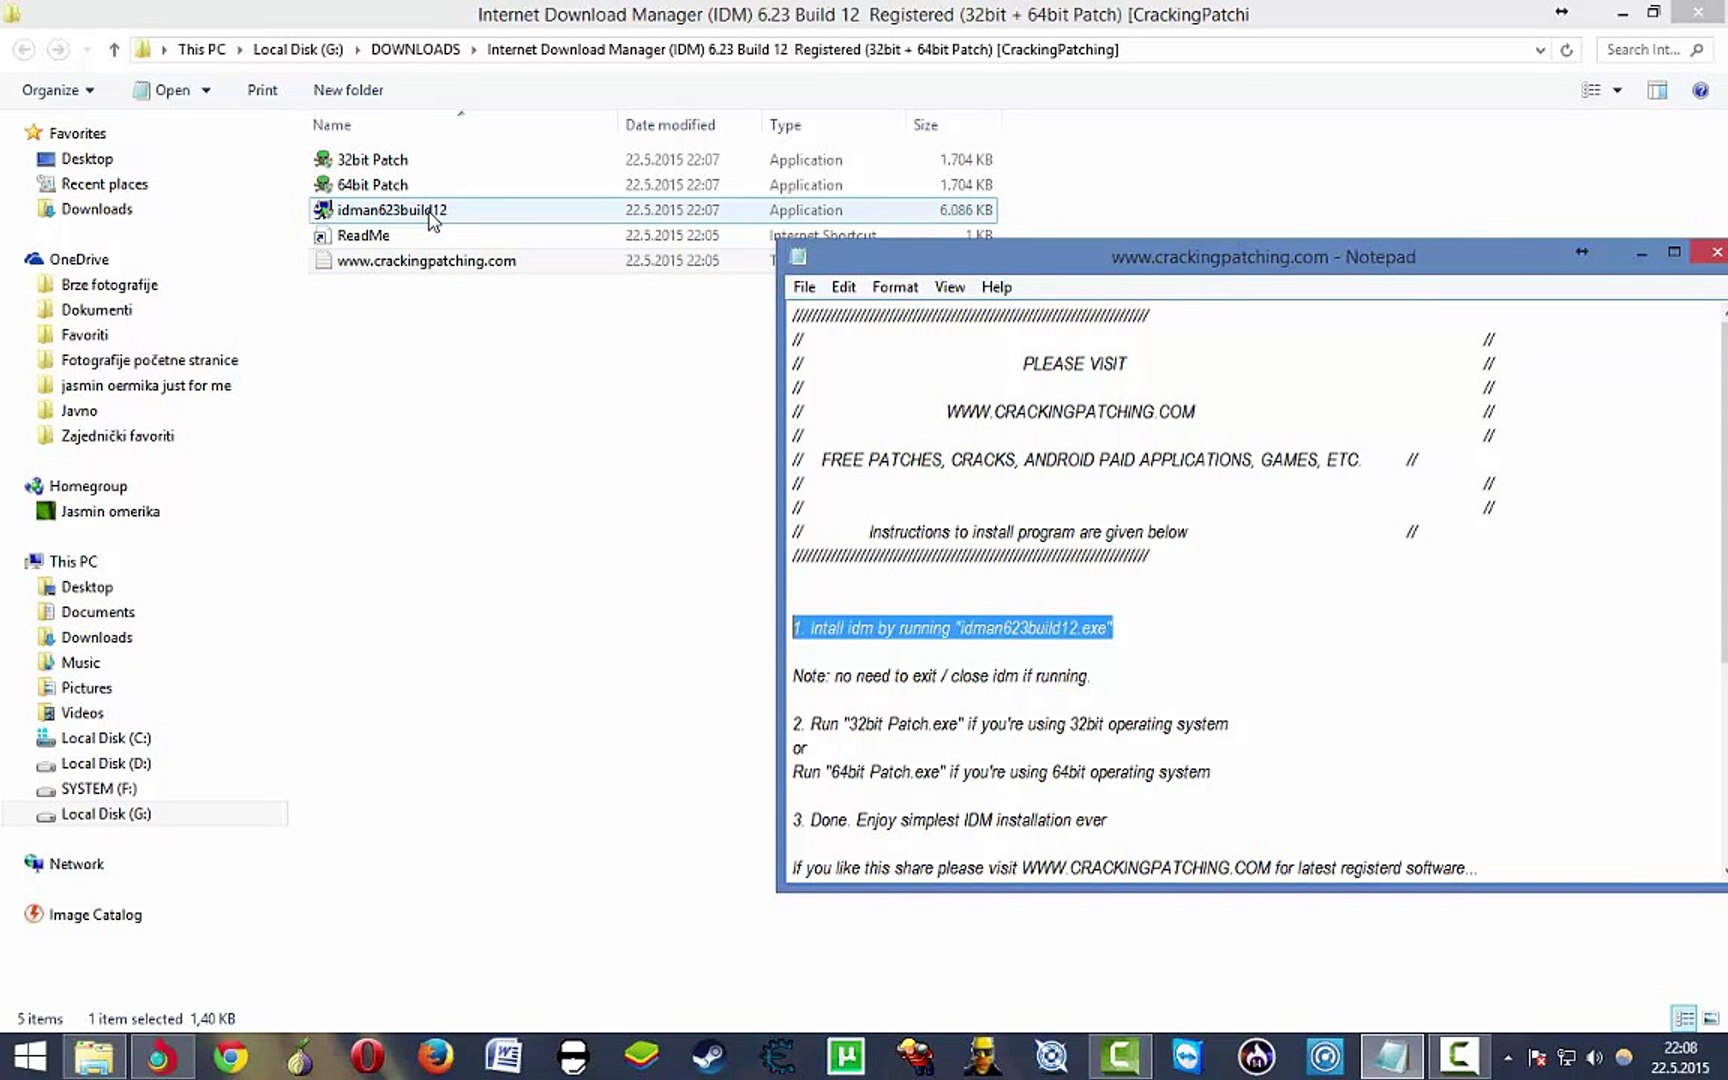This screenshot has height=1080, width=1728.
Task: Sort files by Date modified column
Action: [689, 125]
